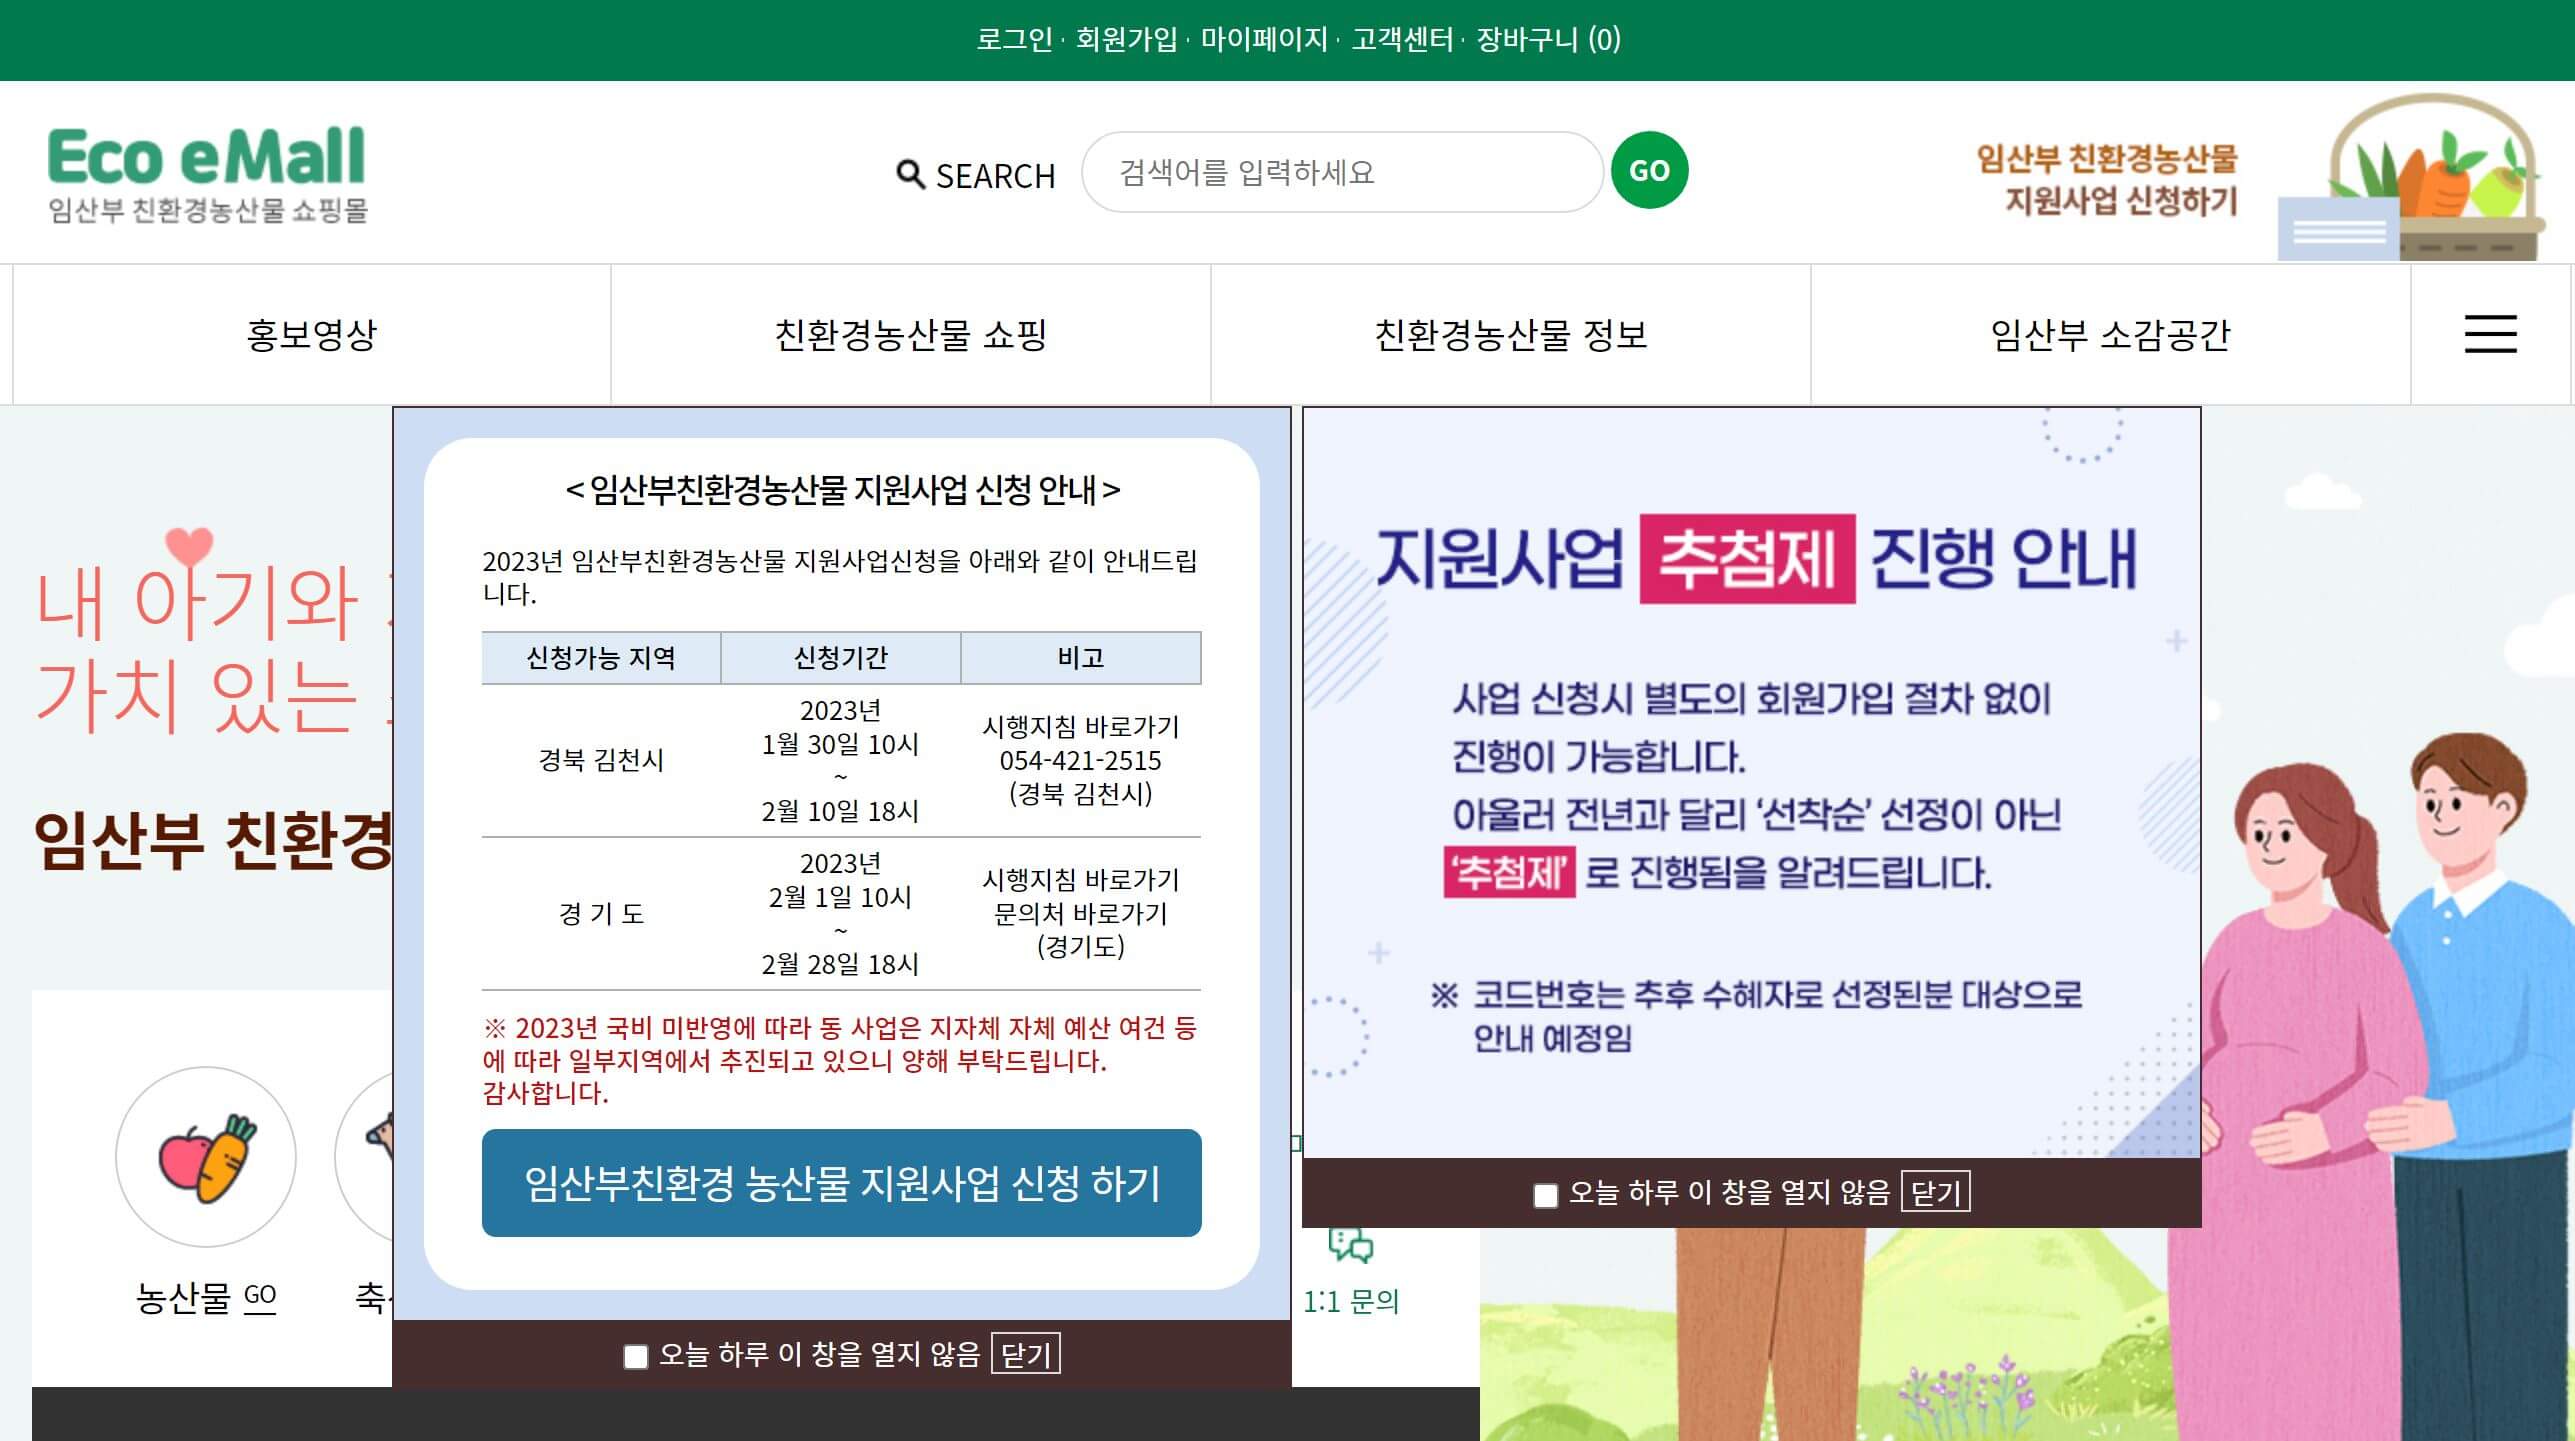This screenshot has width=2575, height=1441.
Task: Check left popup's 오늘 하루 열지 않음 box
Action: pos(636,1356)
